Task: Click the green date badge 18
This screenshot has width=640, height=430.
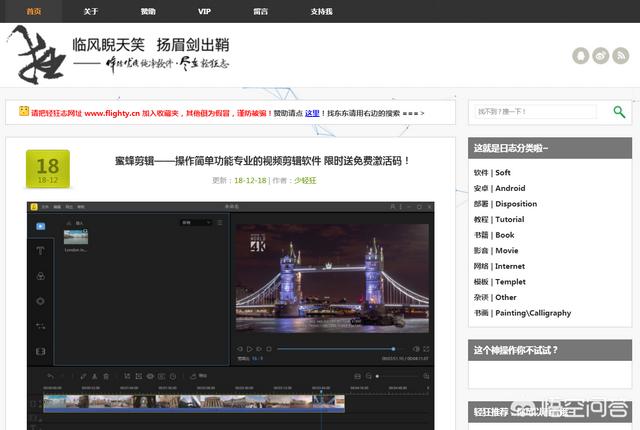Action: tap(48, 169)
